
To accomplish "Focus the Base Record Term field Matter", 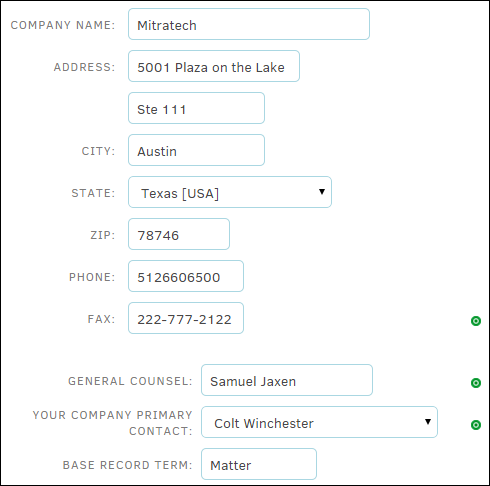I will point(259,464).
